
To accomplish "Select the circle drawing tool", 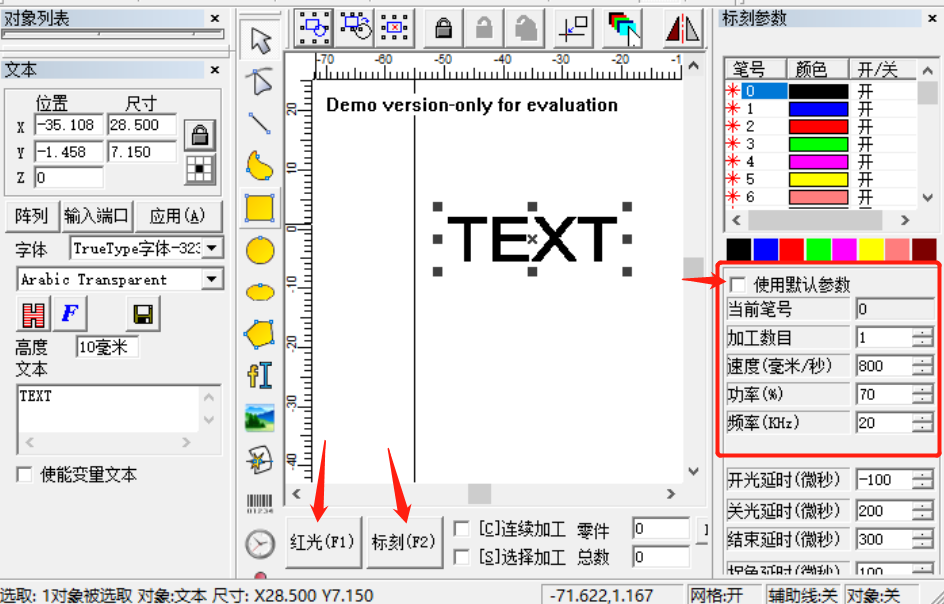I will [x=260, y=250].
